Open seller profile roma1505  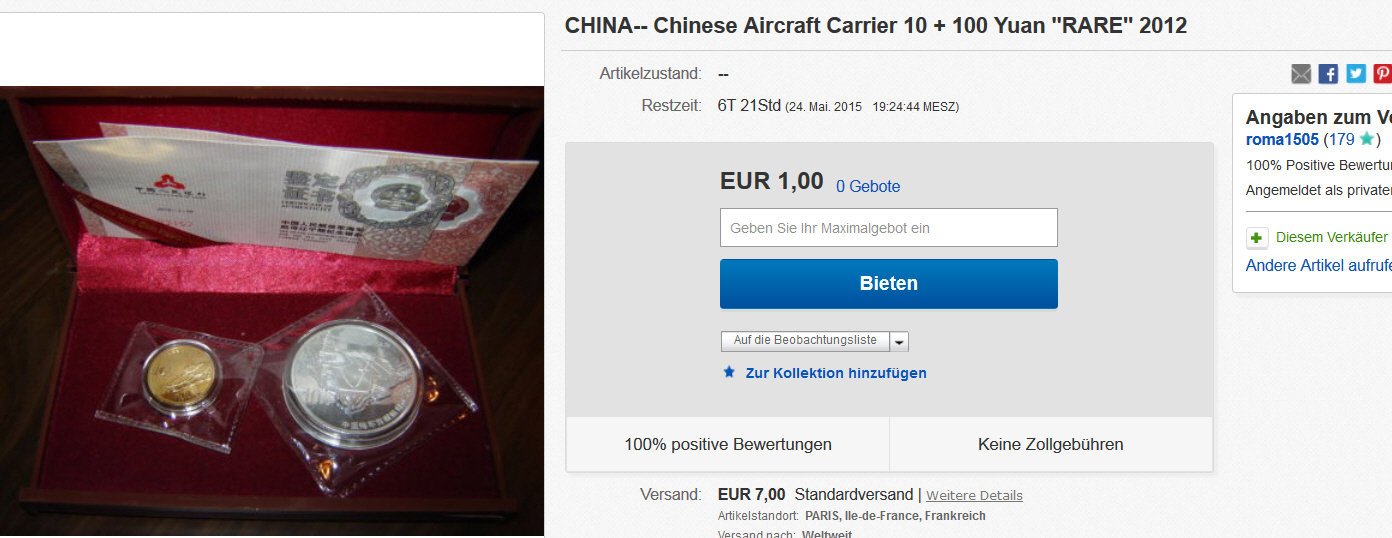(x=1282, y=139)
